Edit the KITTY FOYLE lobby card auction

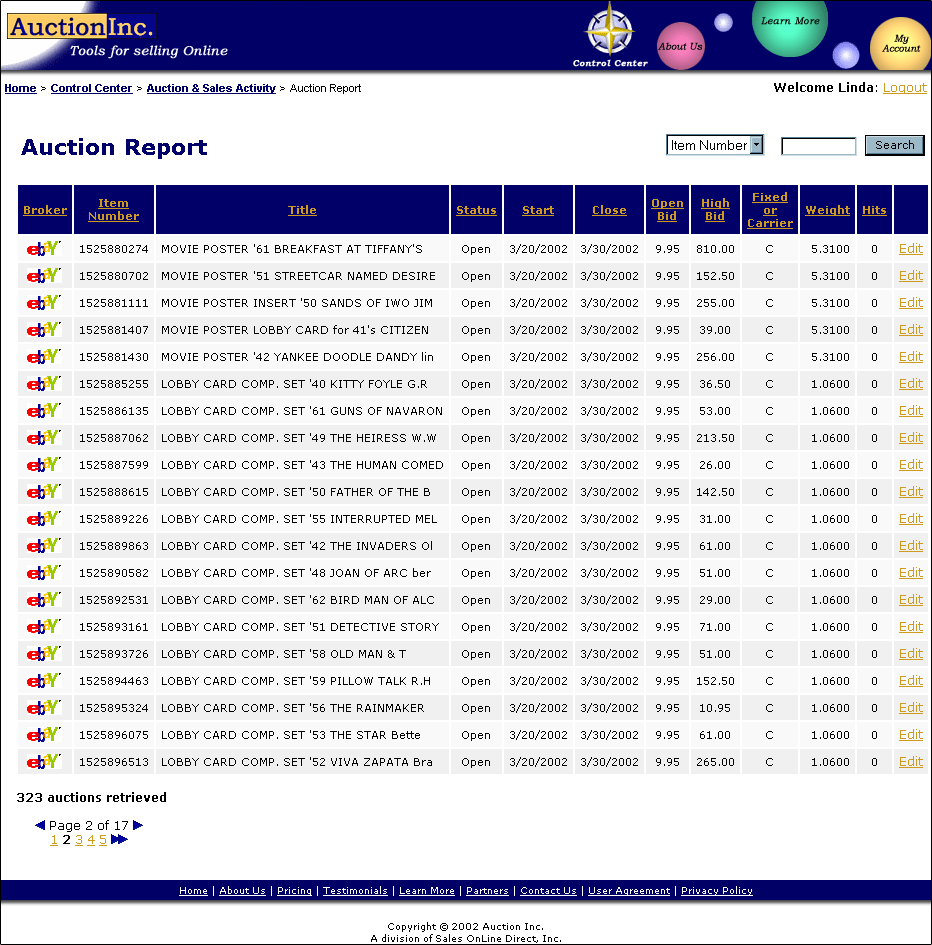point(910,383)
